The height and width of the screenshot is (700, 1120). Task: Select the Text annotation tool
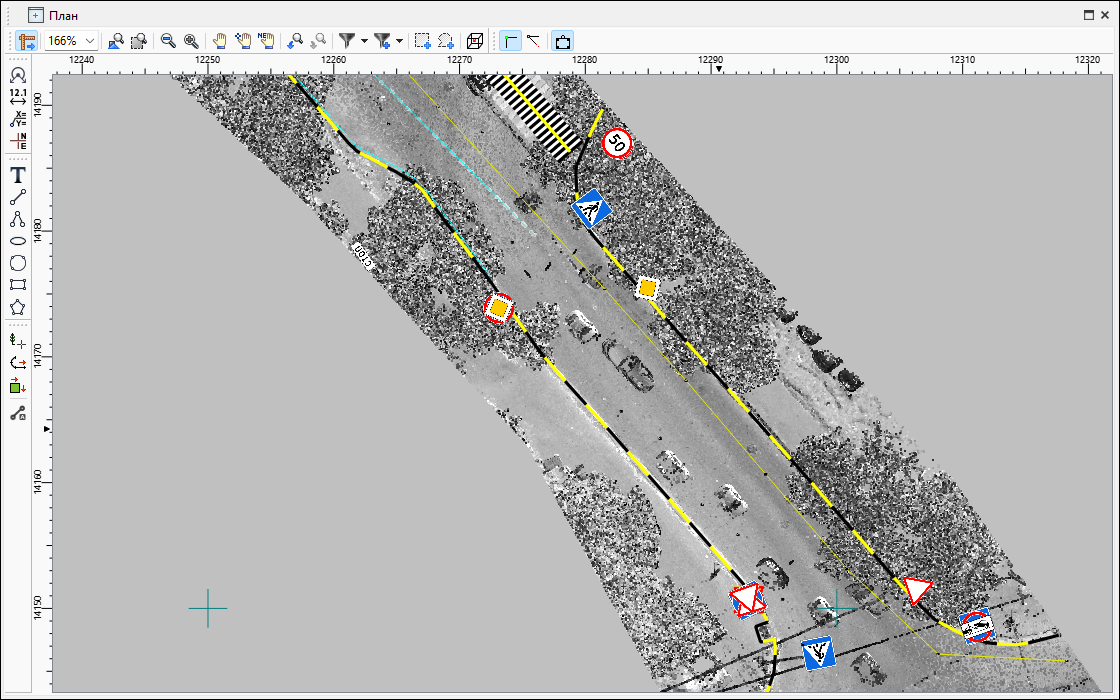(17, 175)
